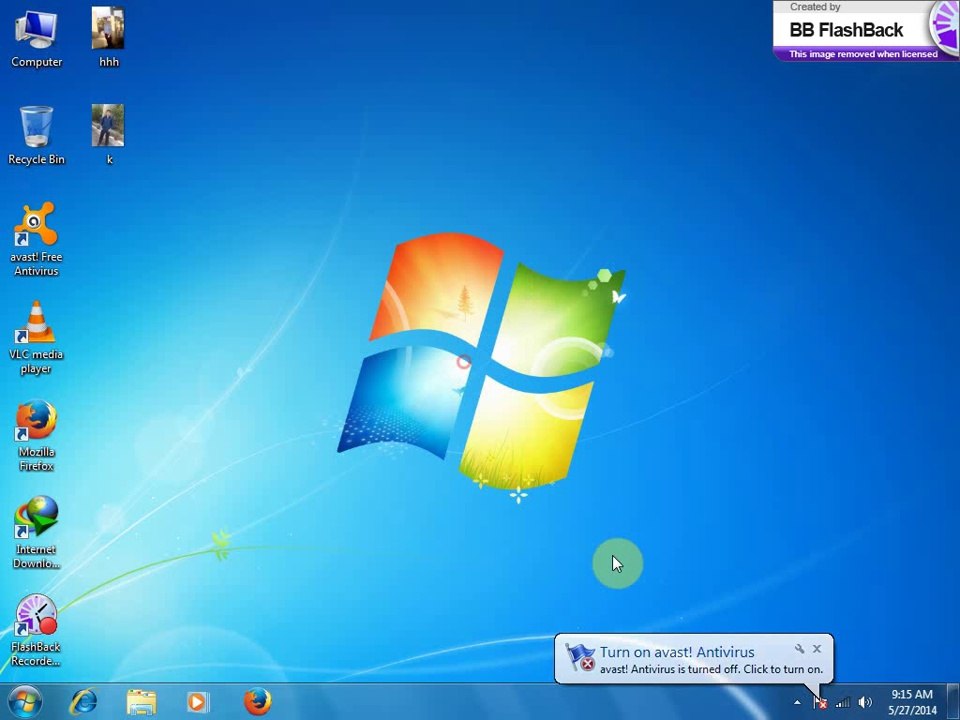Image resolution: width=960 pixels, height=720 pixels.
Task: Open the Windows Start menu
Action: tap(24, 702)
